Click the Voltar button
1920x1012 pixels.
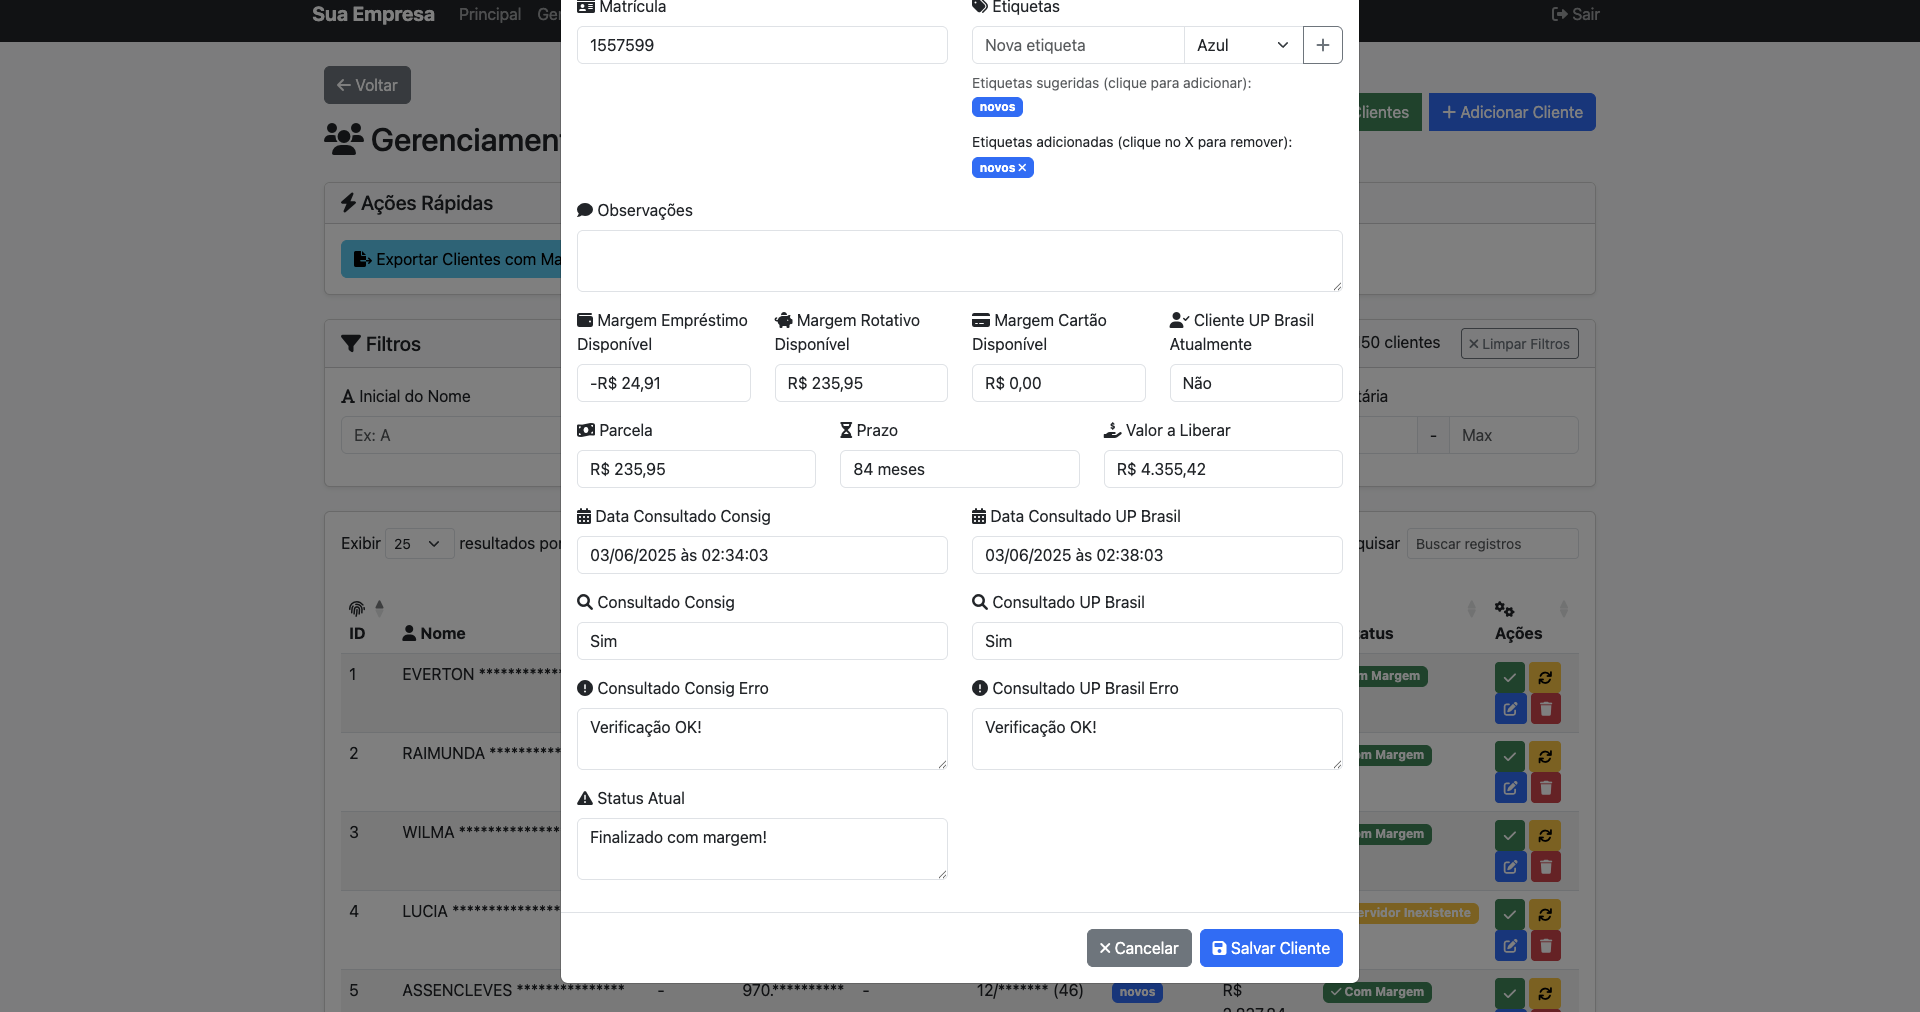(367, 85)
